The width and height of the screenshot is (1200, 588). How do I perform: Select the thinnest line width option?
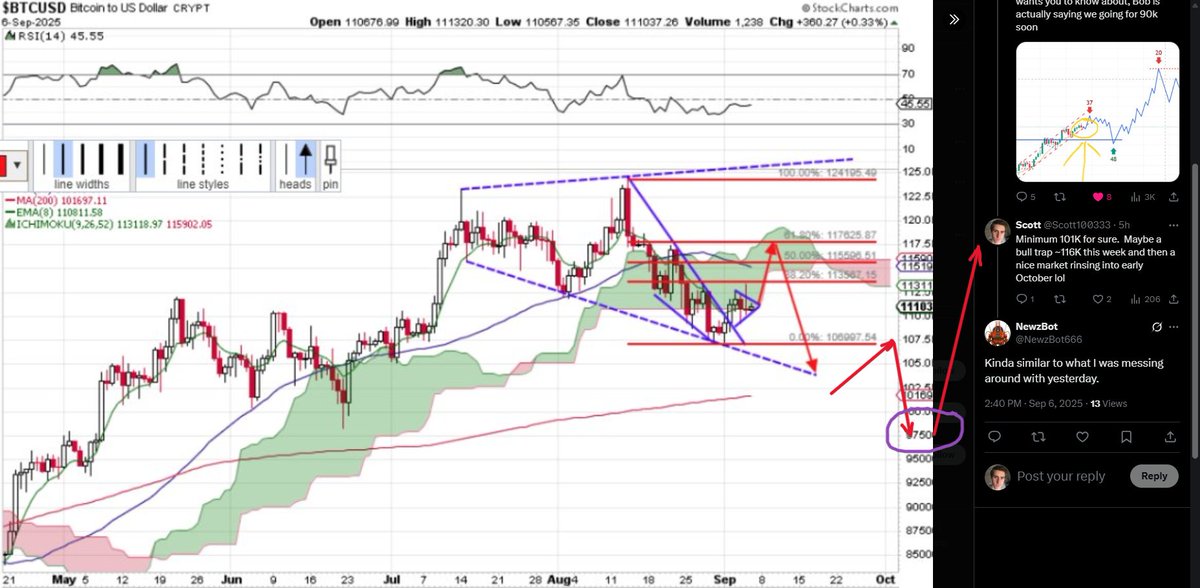coord(44,159)
